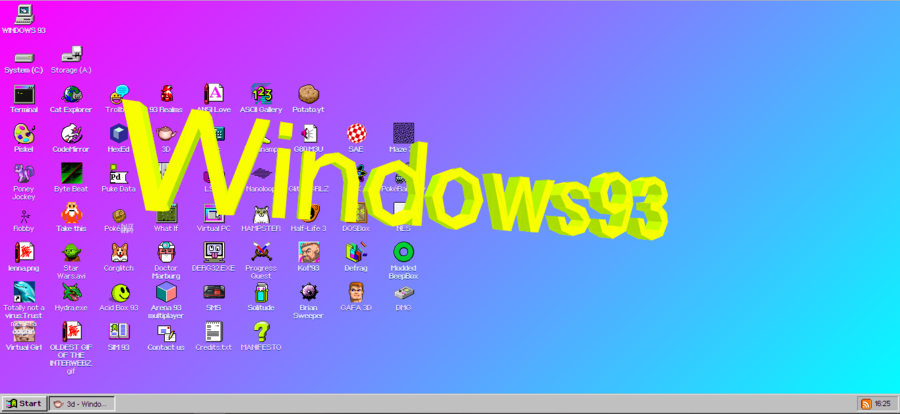Launch Arena 93 multiplayer
This screenshot has height=414, width=900.
tap(166, 292)
